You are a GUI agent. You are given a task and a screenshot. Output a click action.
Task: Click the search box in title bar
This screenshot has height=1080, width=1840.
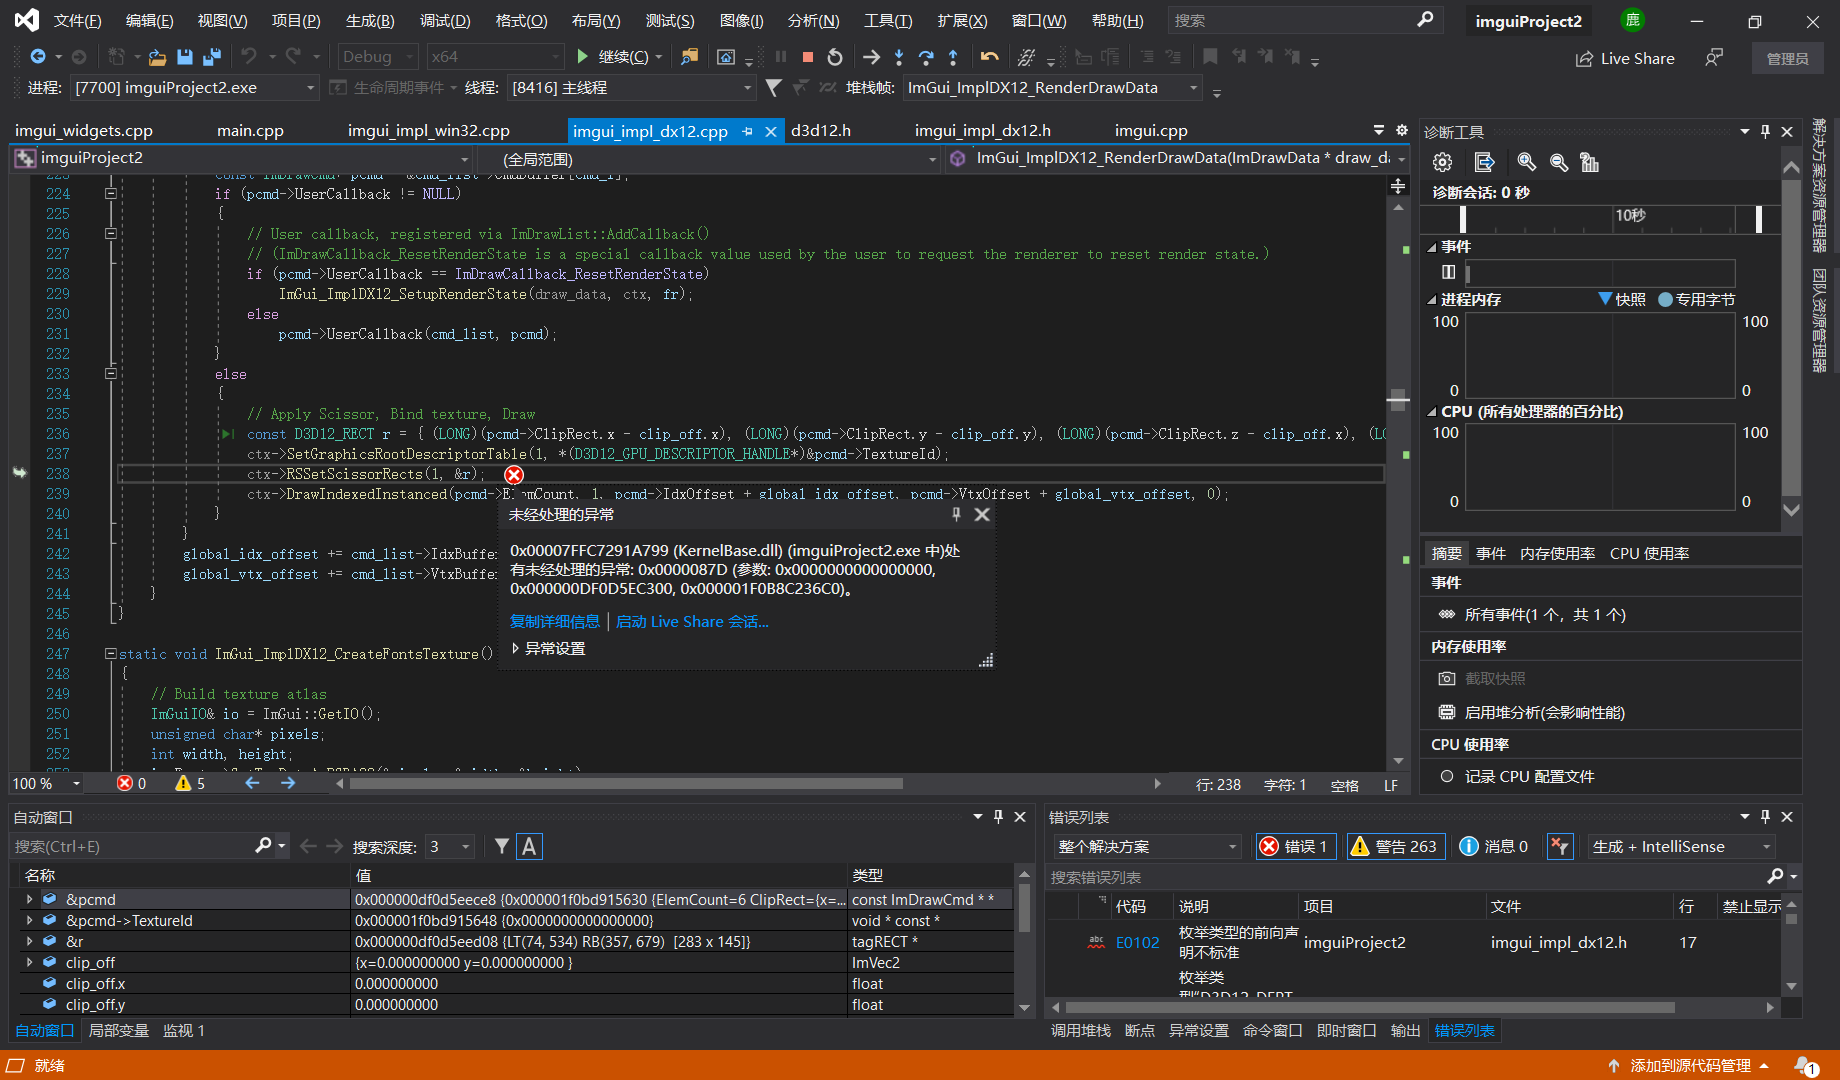[x=1300, y=20]
